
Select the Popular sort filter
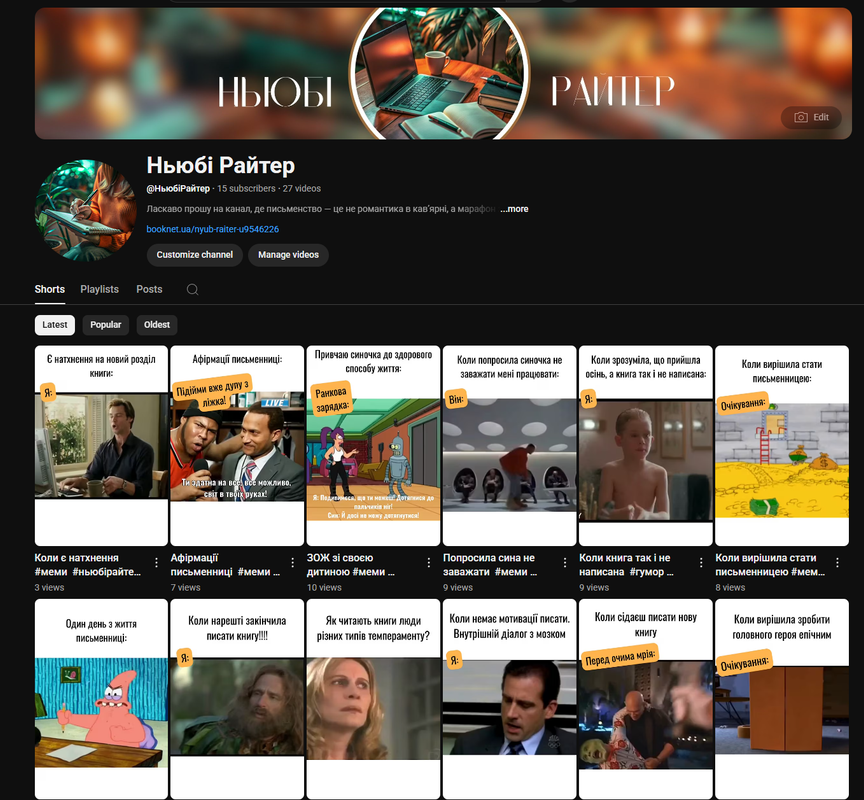(105, 325)
